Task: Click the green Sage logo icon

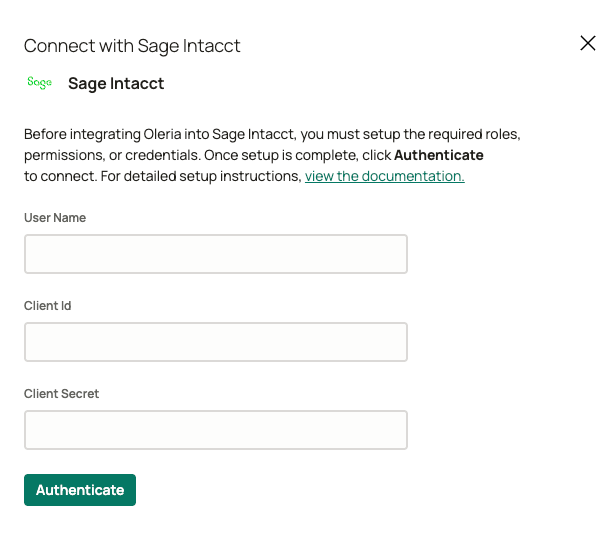Action: (40, 83)
